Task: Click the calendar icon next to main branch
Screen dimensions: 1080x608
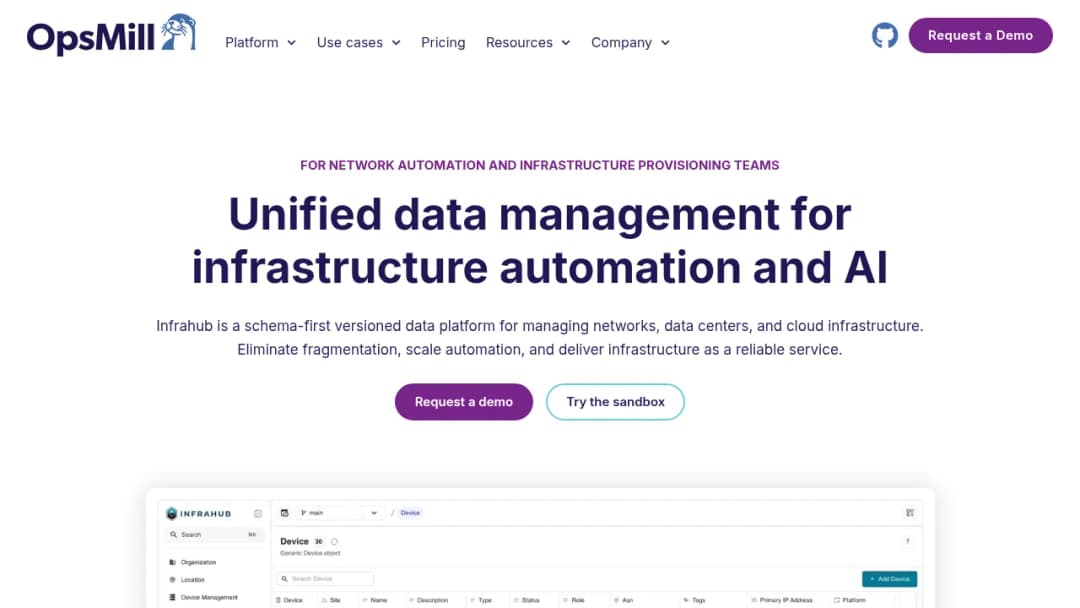Action: click(x=284, y=513)
